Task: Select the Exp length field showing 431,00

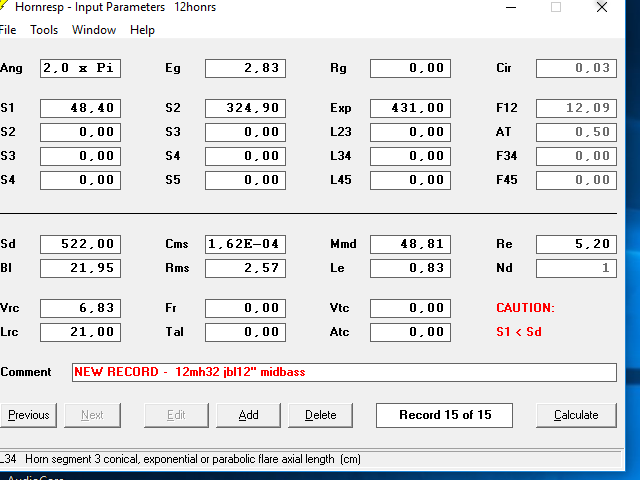Action: (x=410, y=108)
